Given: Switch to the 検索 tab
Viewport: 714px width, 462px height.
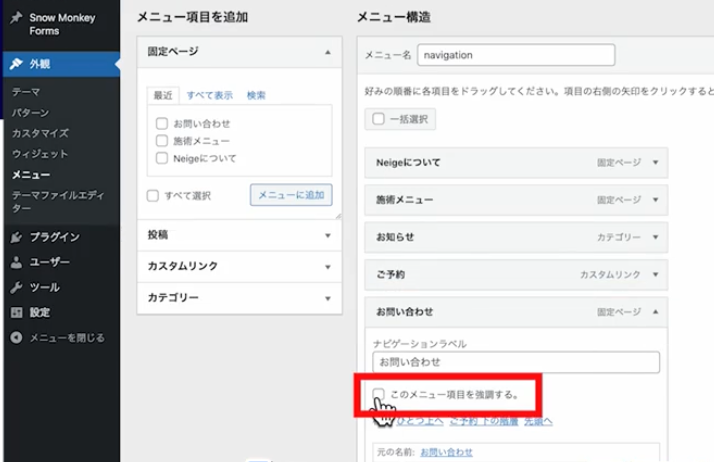Looking at the screenshot, I should 256,96.
